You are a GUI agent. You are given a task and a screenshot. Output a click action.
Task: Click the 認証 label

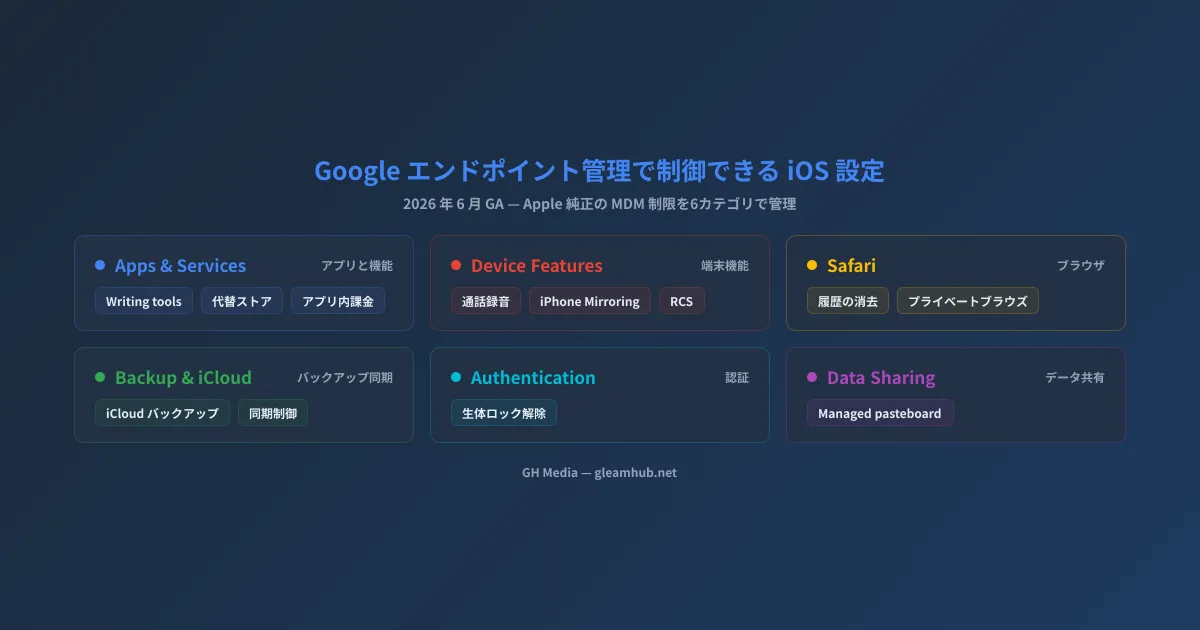coord(737,378)
